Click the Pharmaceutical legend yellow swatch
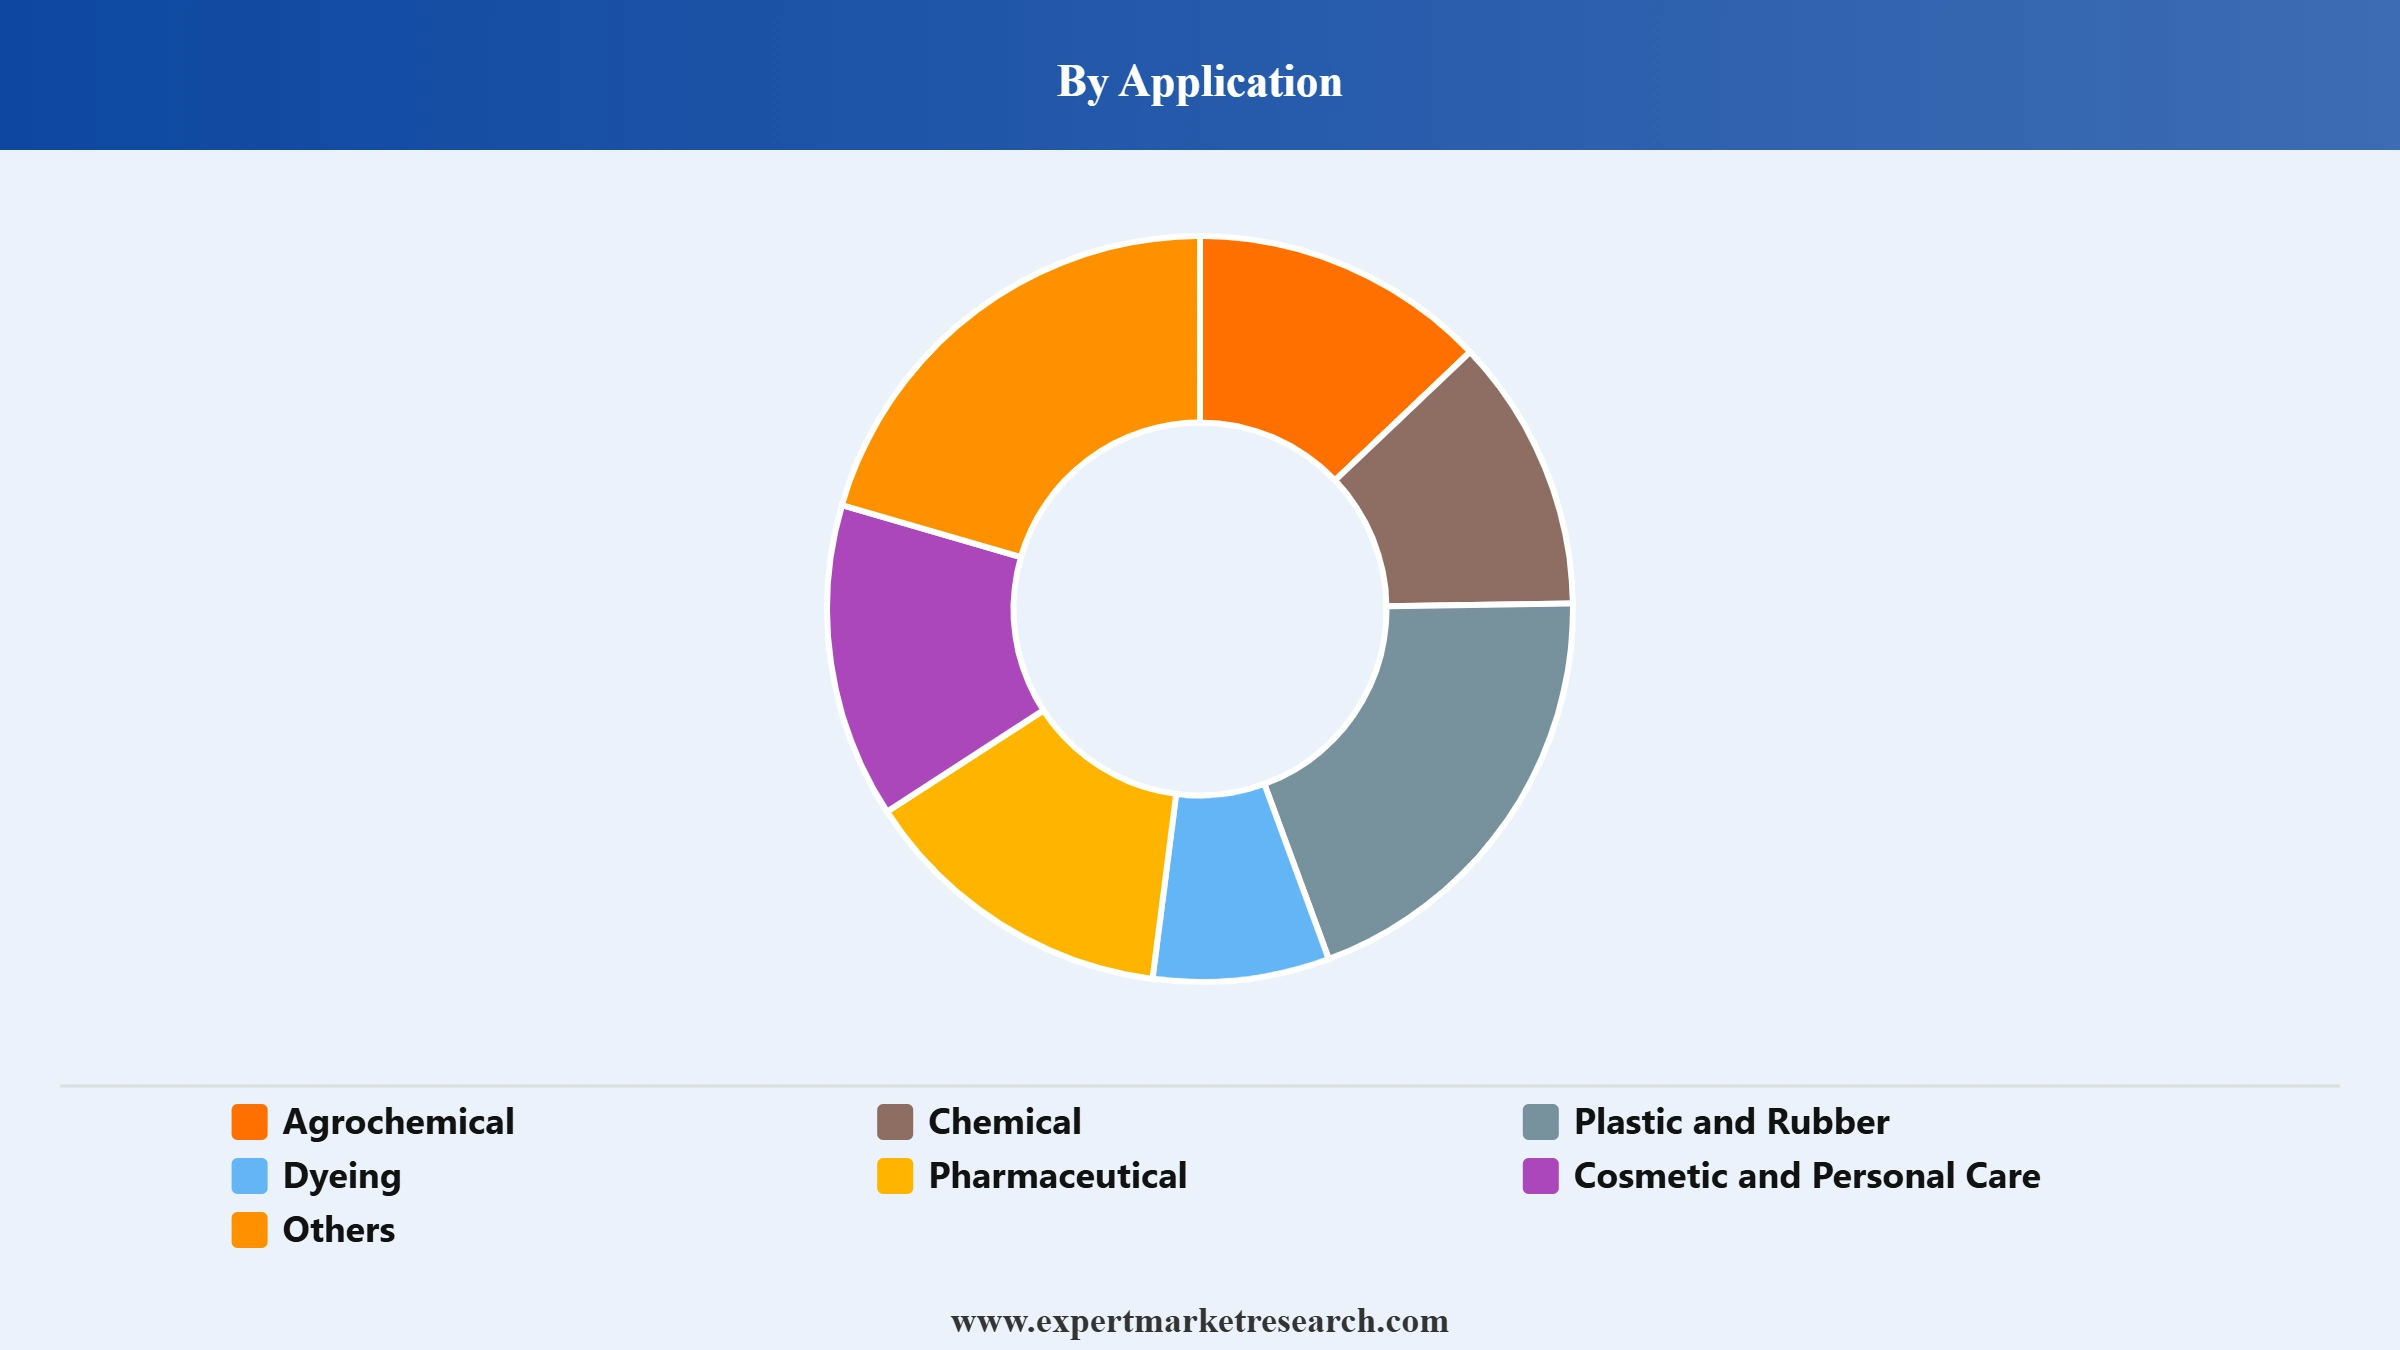 [x=895, y=1176]
